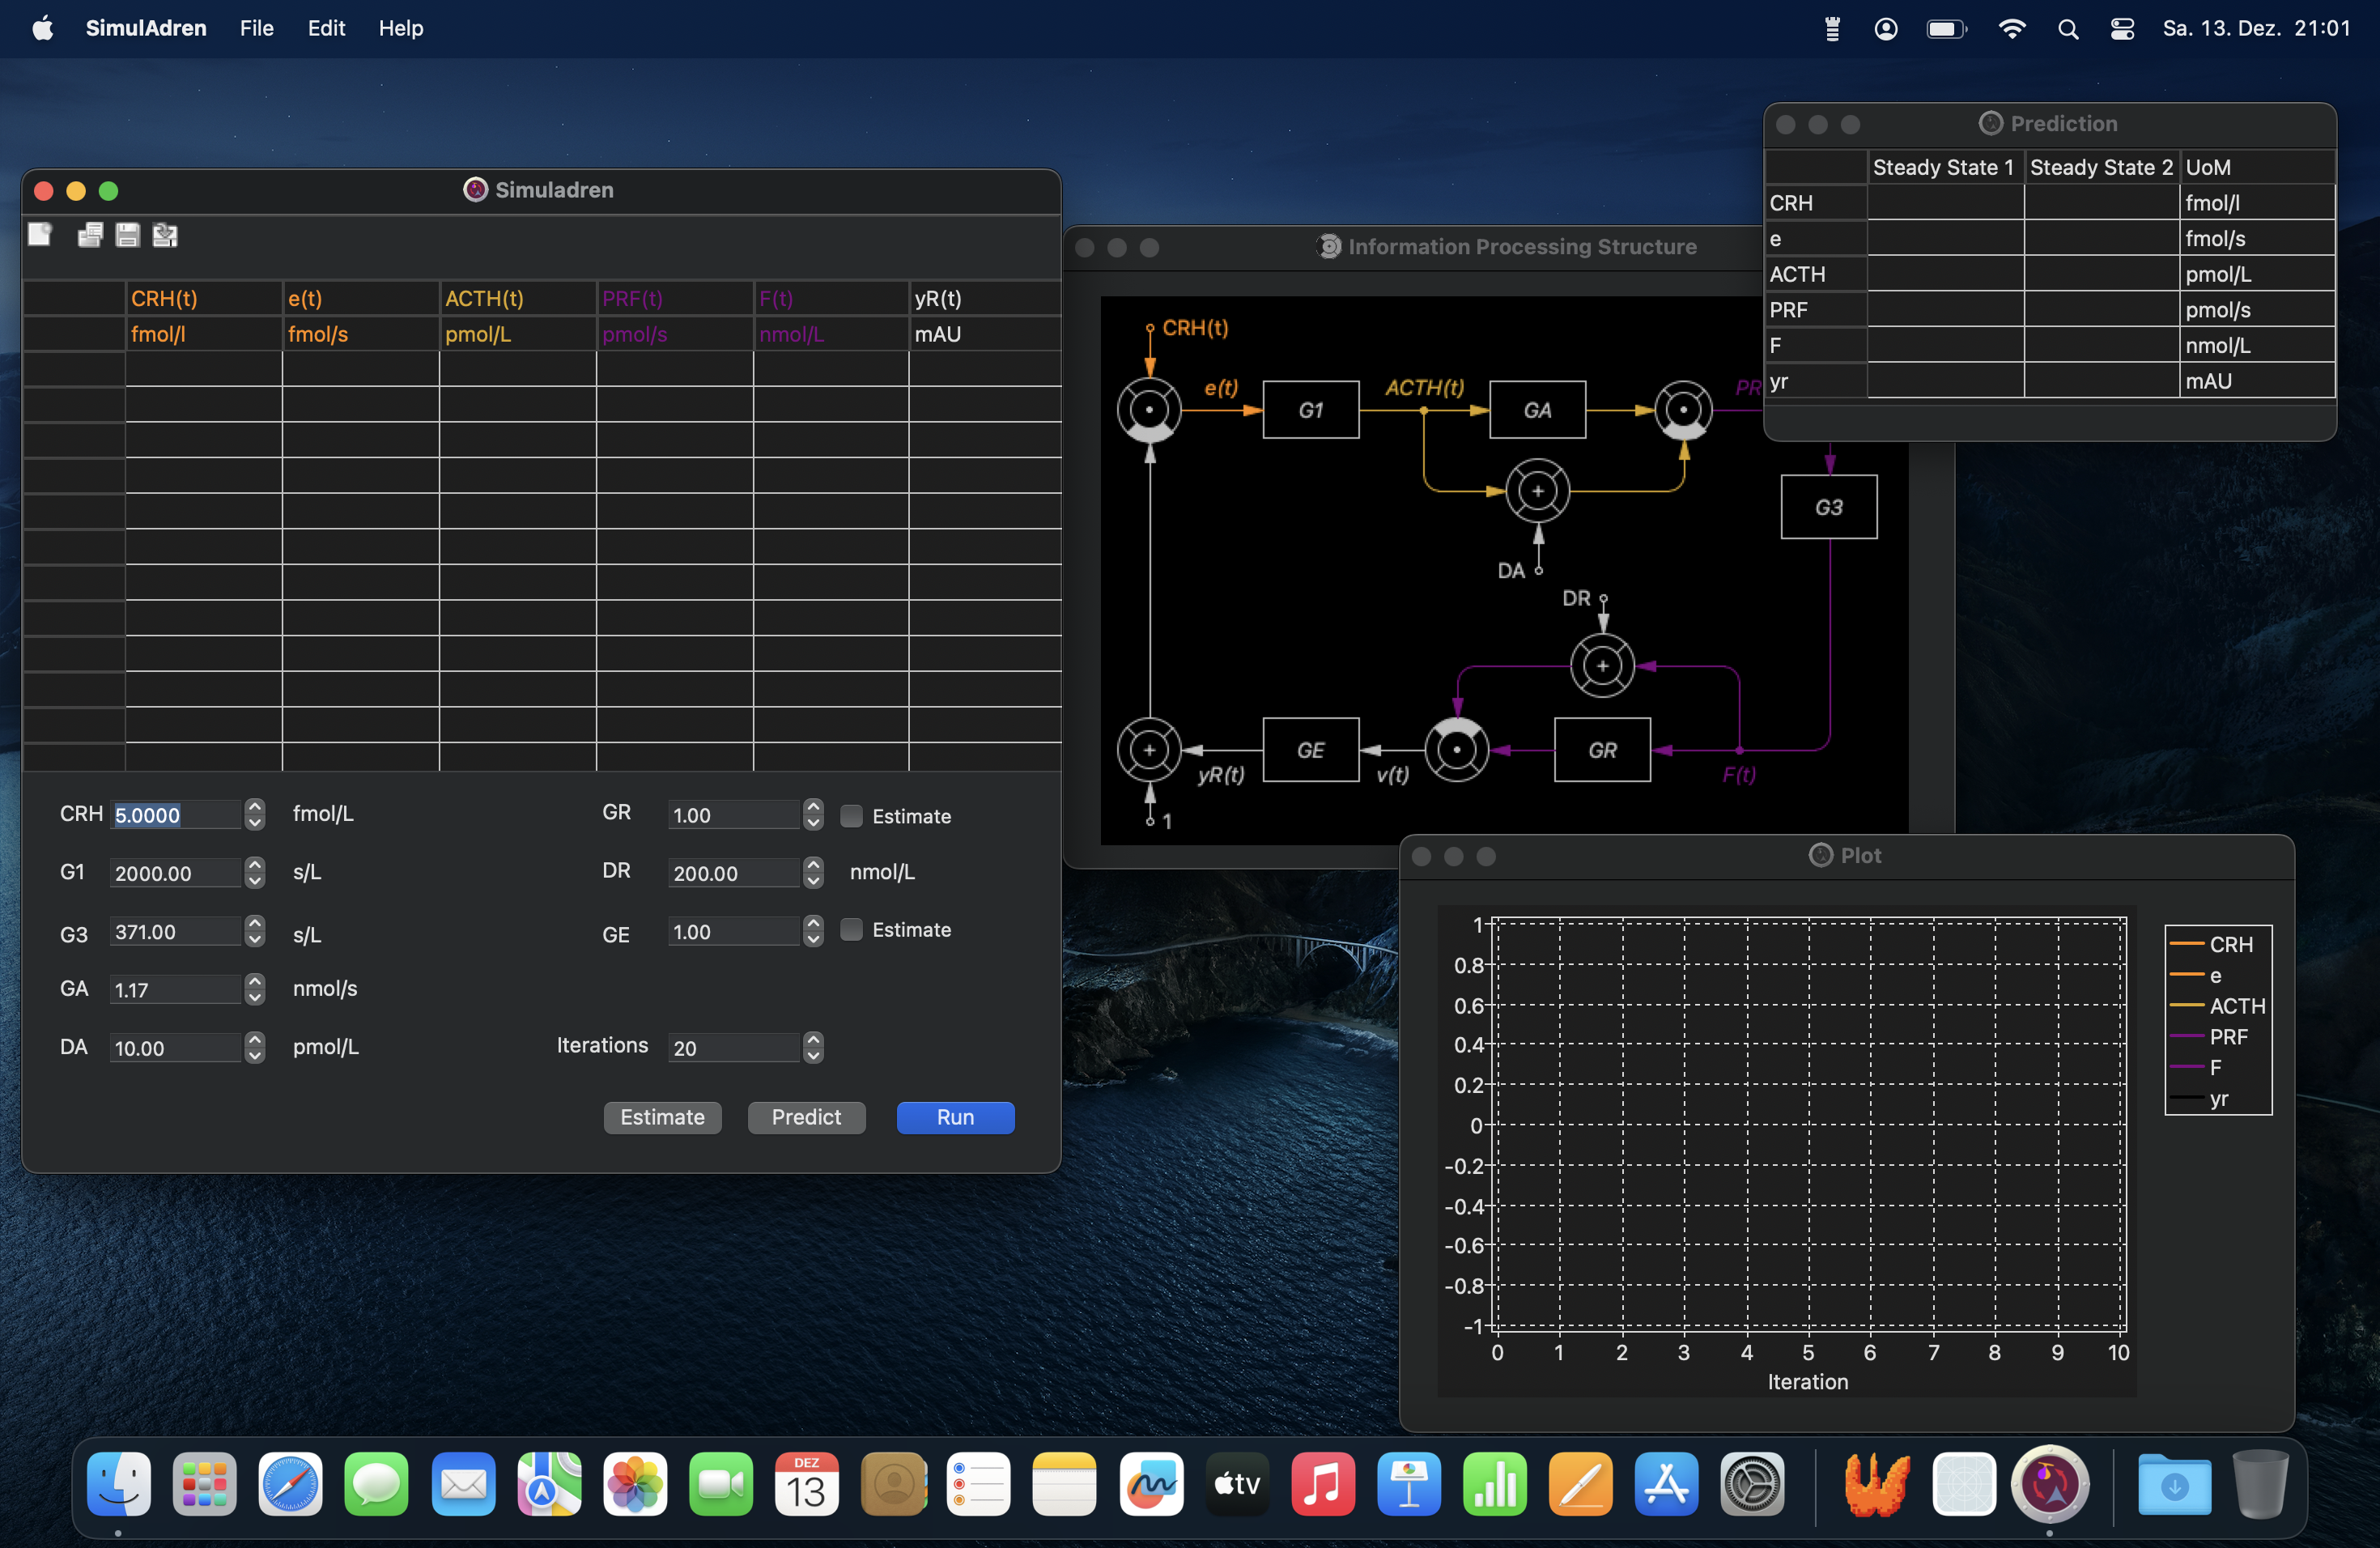Click the Open file toolbar icon
The height and width of the screenshot is (1548, 2380).
pyautogui.click(x=90, y=235)
